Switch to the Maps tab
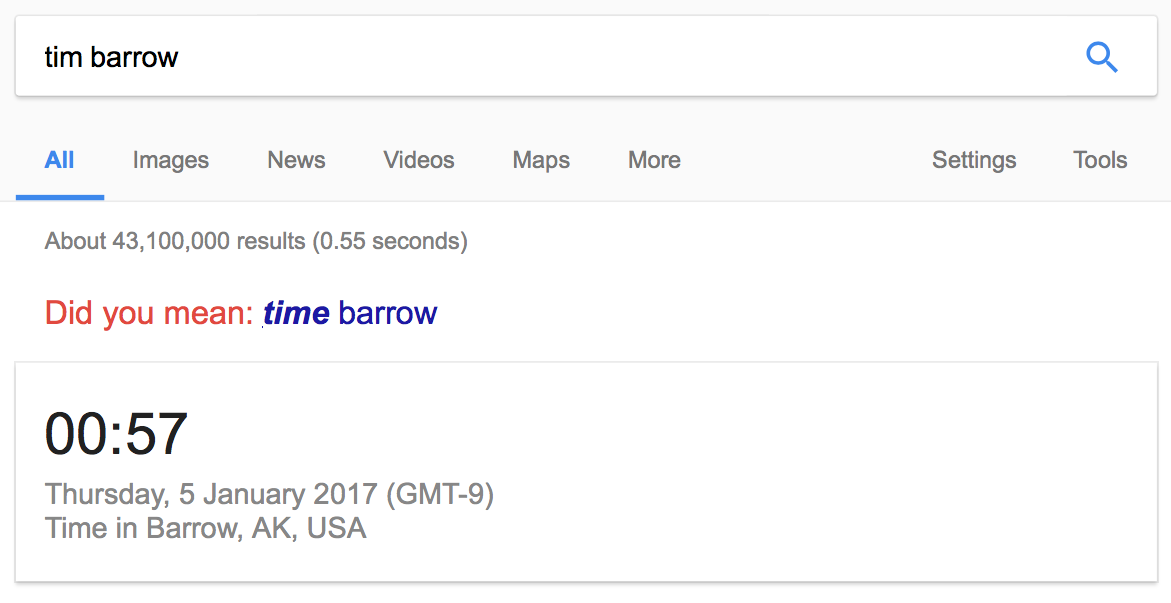This screenshot has height=603, width=1171. coord(541,160)
